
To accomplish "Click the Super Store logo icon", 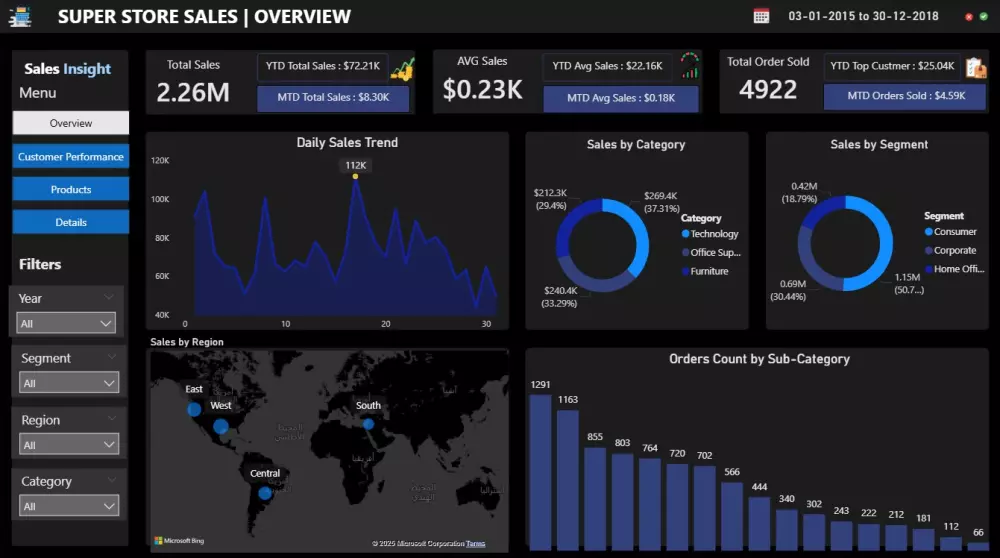I will point(20,17).
